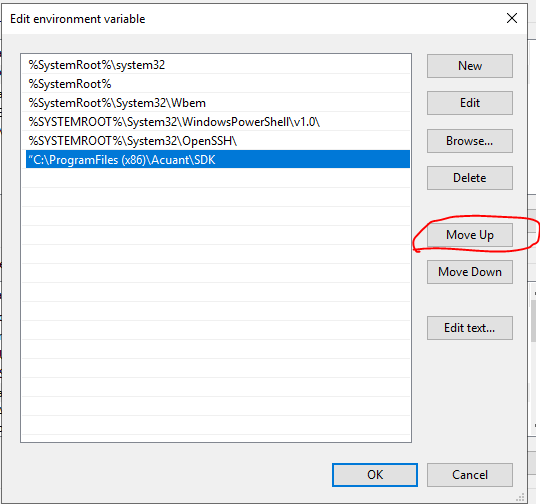Image resolution: width=540 pixels, height=504 pixels.
Task: Select the WindowsPowerShell\v1.0\ path entry
Action: click(x=218, y=122)
